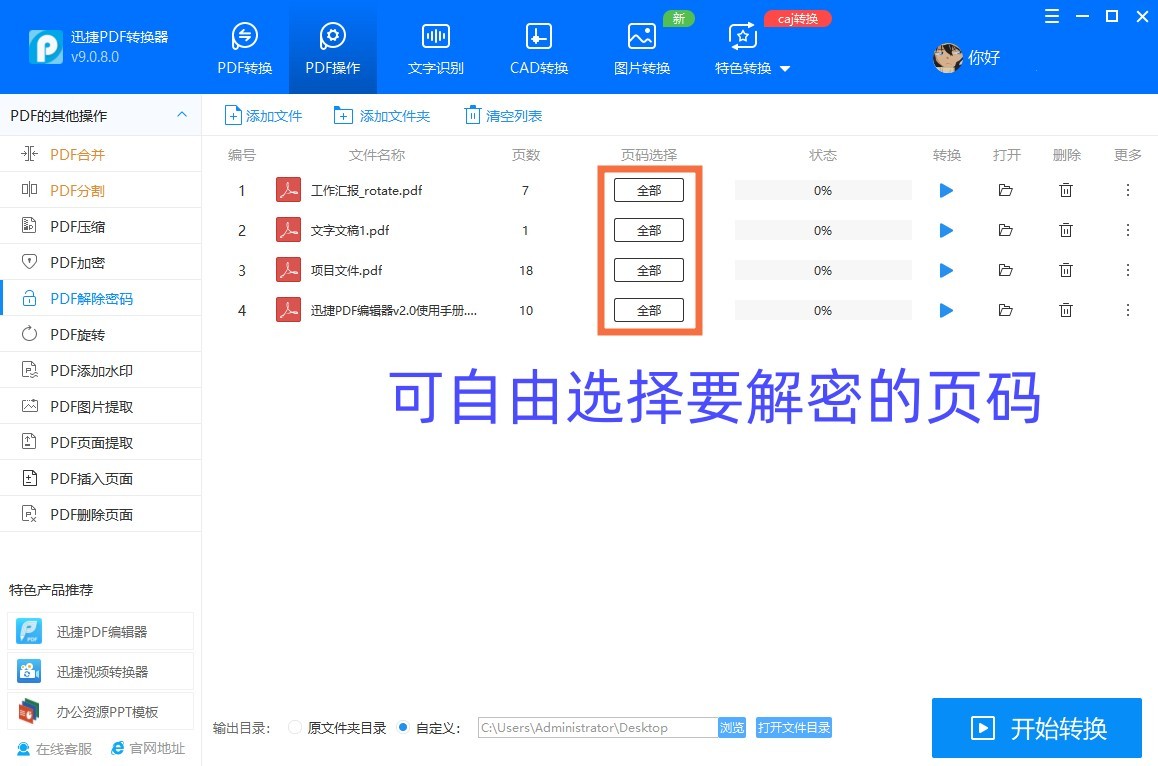Click 在线客服 link
This screenshot has height=766, width=1158.
coord(55,749)
